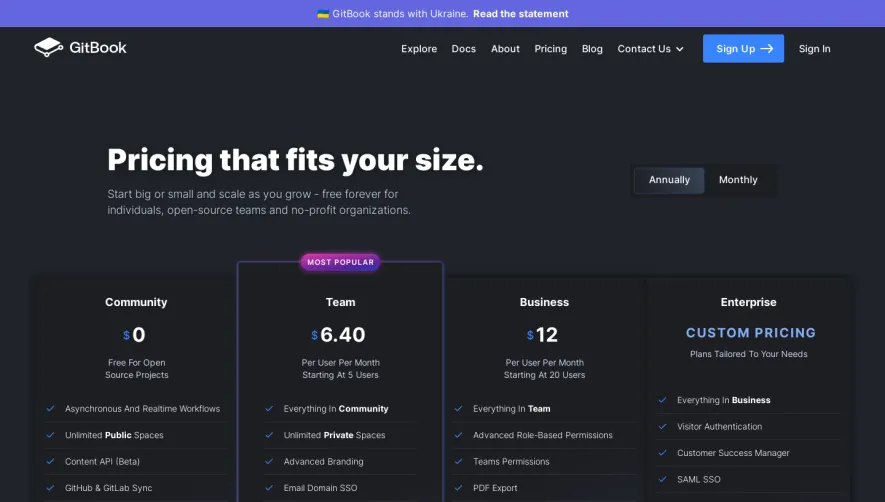
Task: Click checkmark beside Unlimited Public Spaces
Action: point(50,435)
